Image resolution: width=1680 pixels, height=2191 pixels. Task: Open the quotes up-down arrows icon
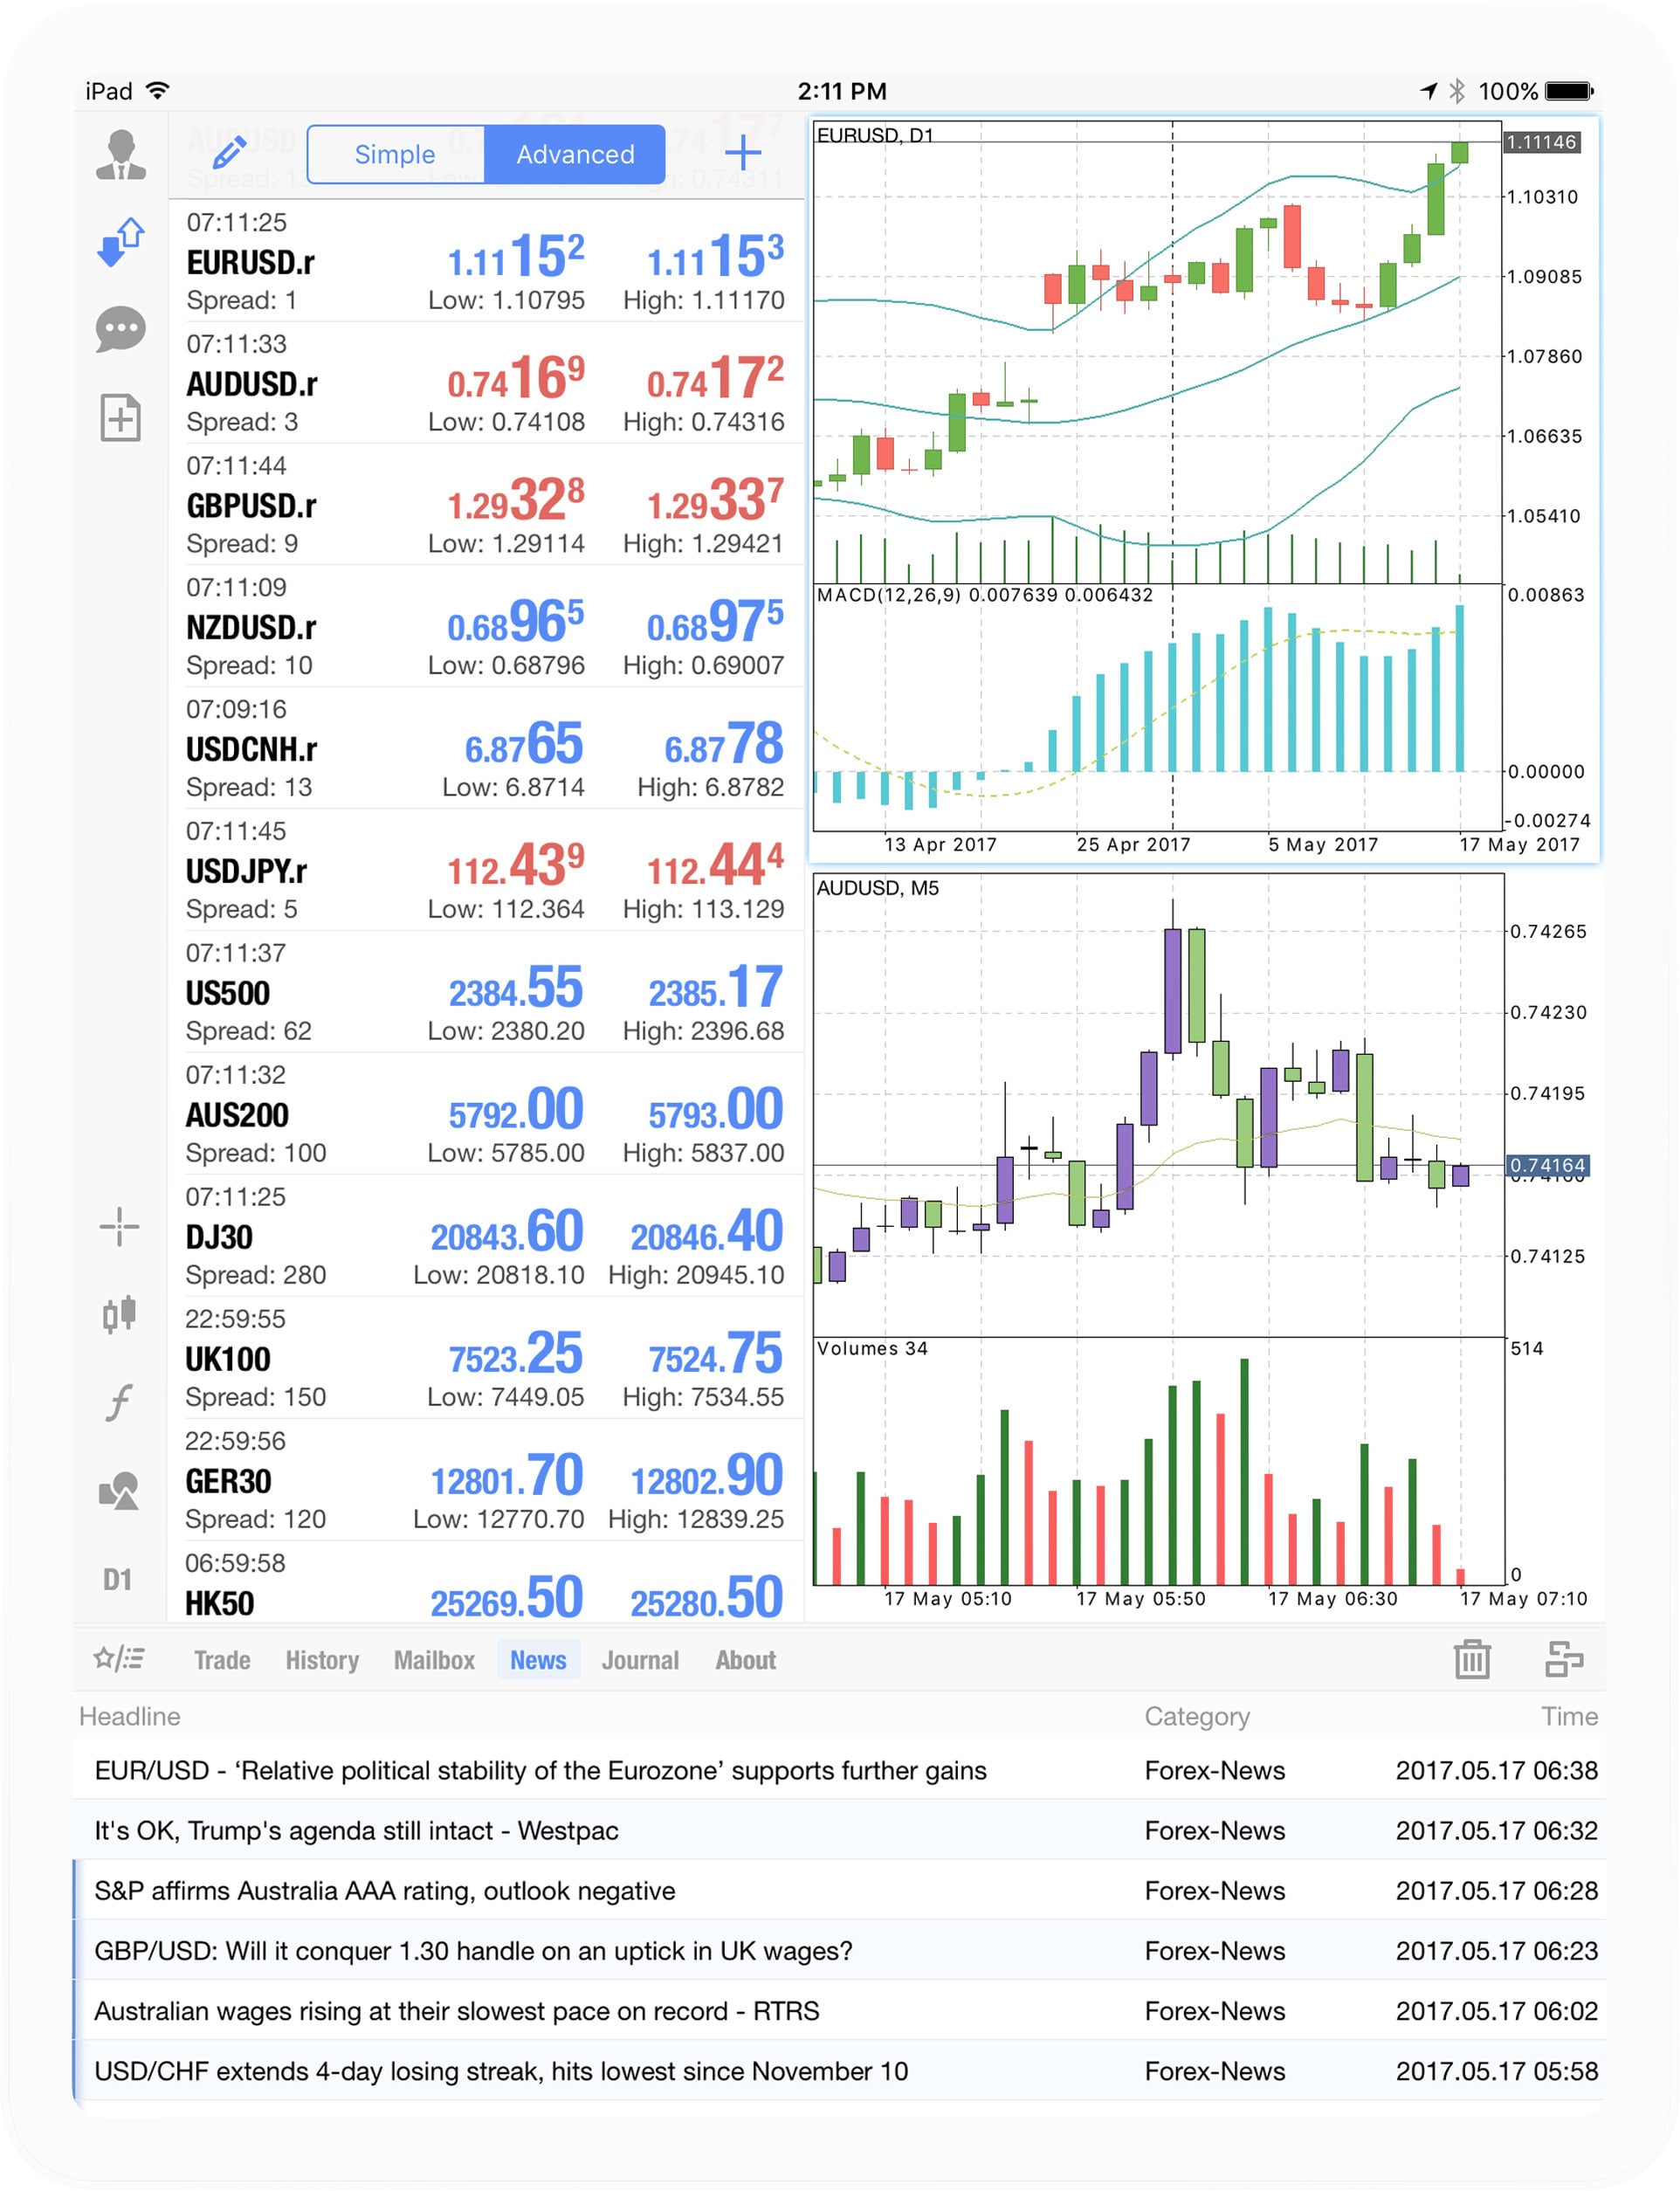pyautogui.click(x=120, y=242)
